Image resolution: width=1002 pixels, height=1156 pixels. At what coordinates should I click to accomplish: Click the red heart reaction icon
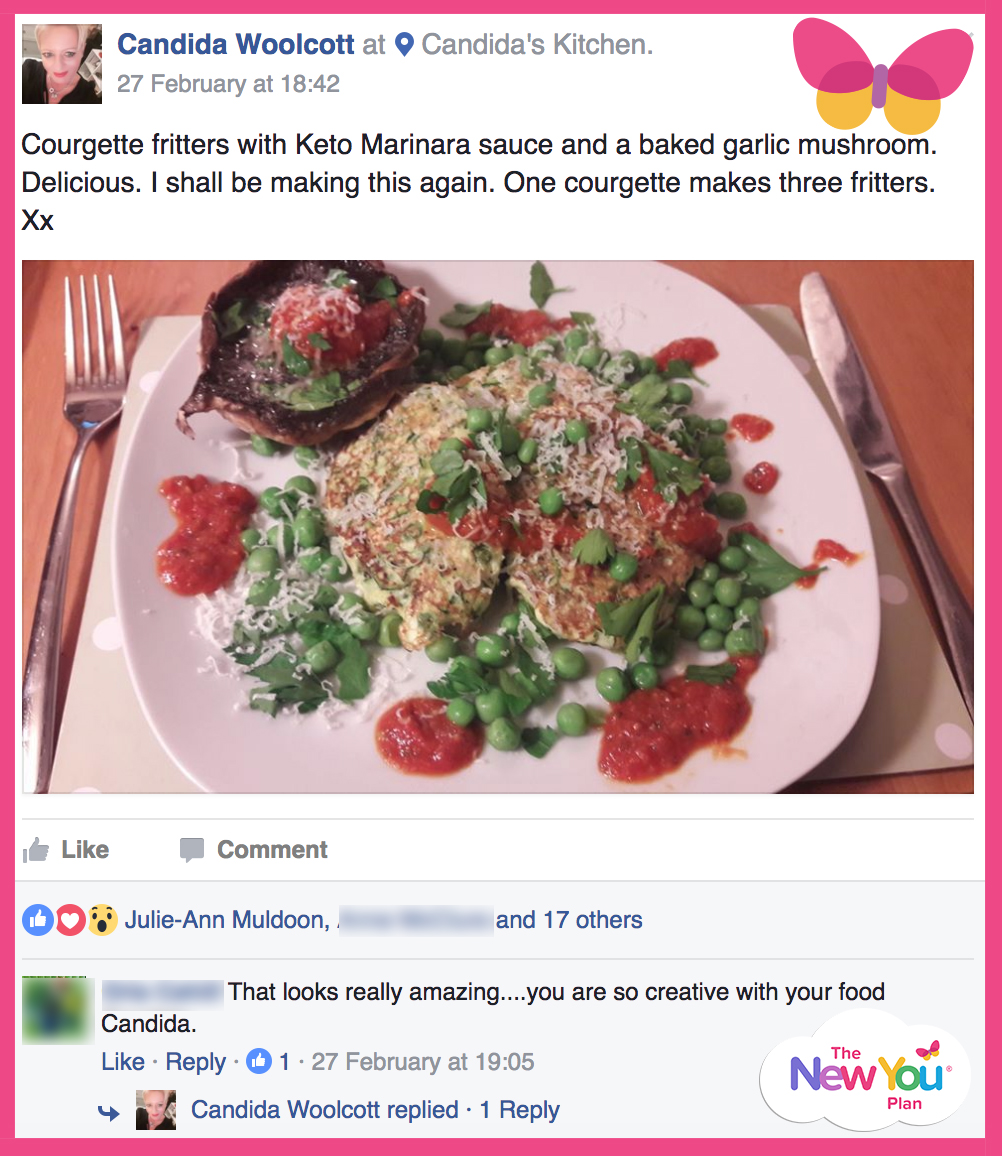(71, 920)
